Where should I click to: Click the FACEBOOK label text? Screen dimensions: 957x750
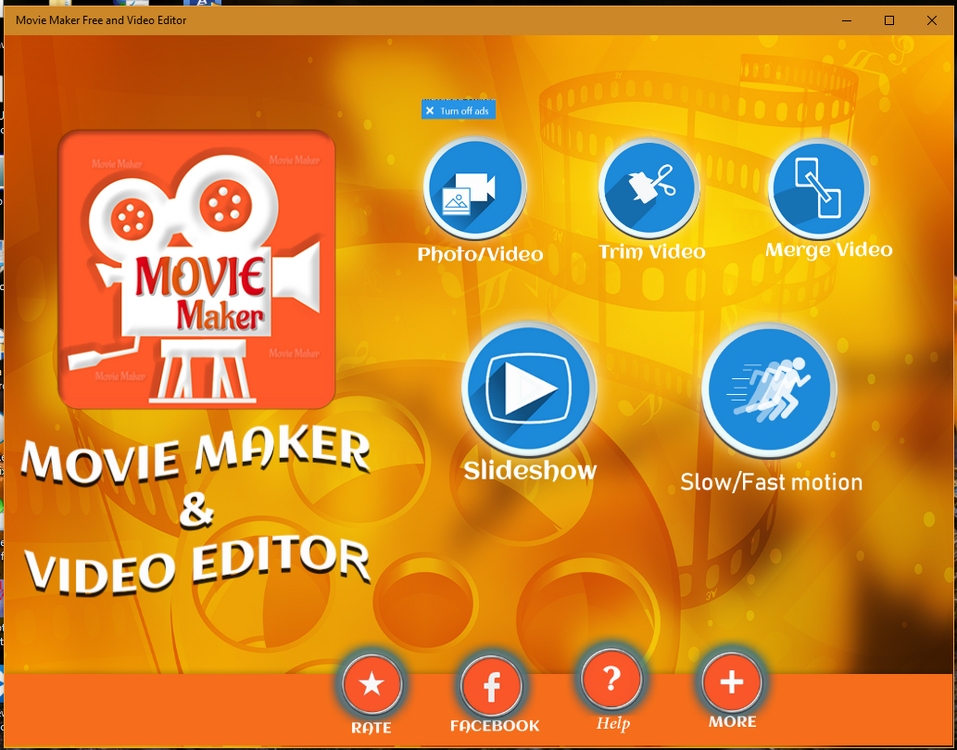(495, 726)
